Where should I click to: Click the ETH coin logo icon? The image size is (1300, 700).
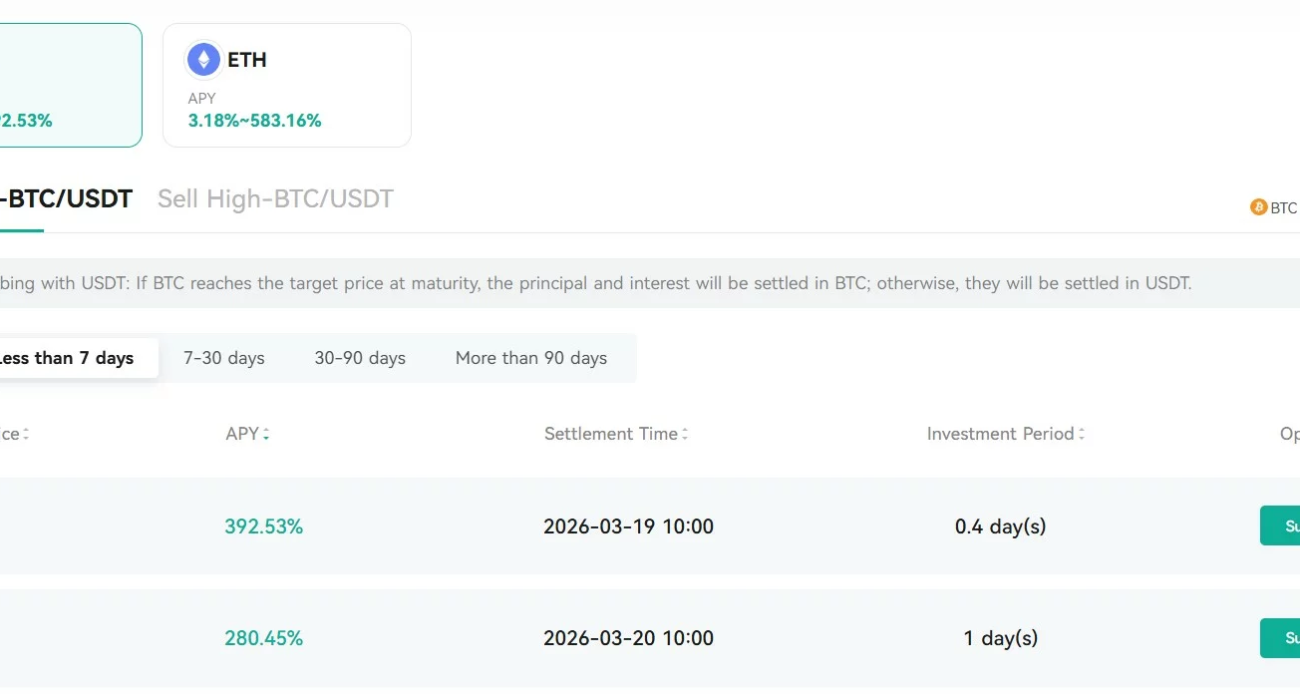[x=204, y=60]
